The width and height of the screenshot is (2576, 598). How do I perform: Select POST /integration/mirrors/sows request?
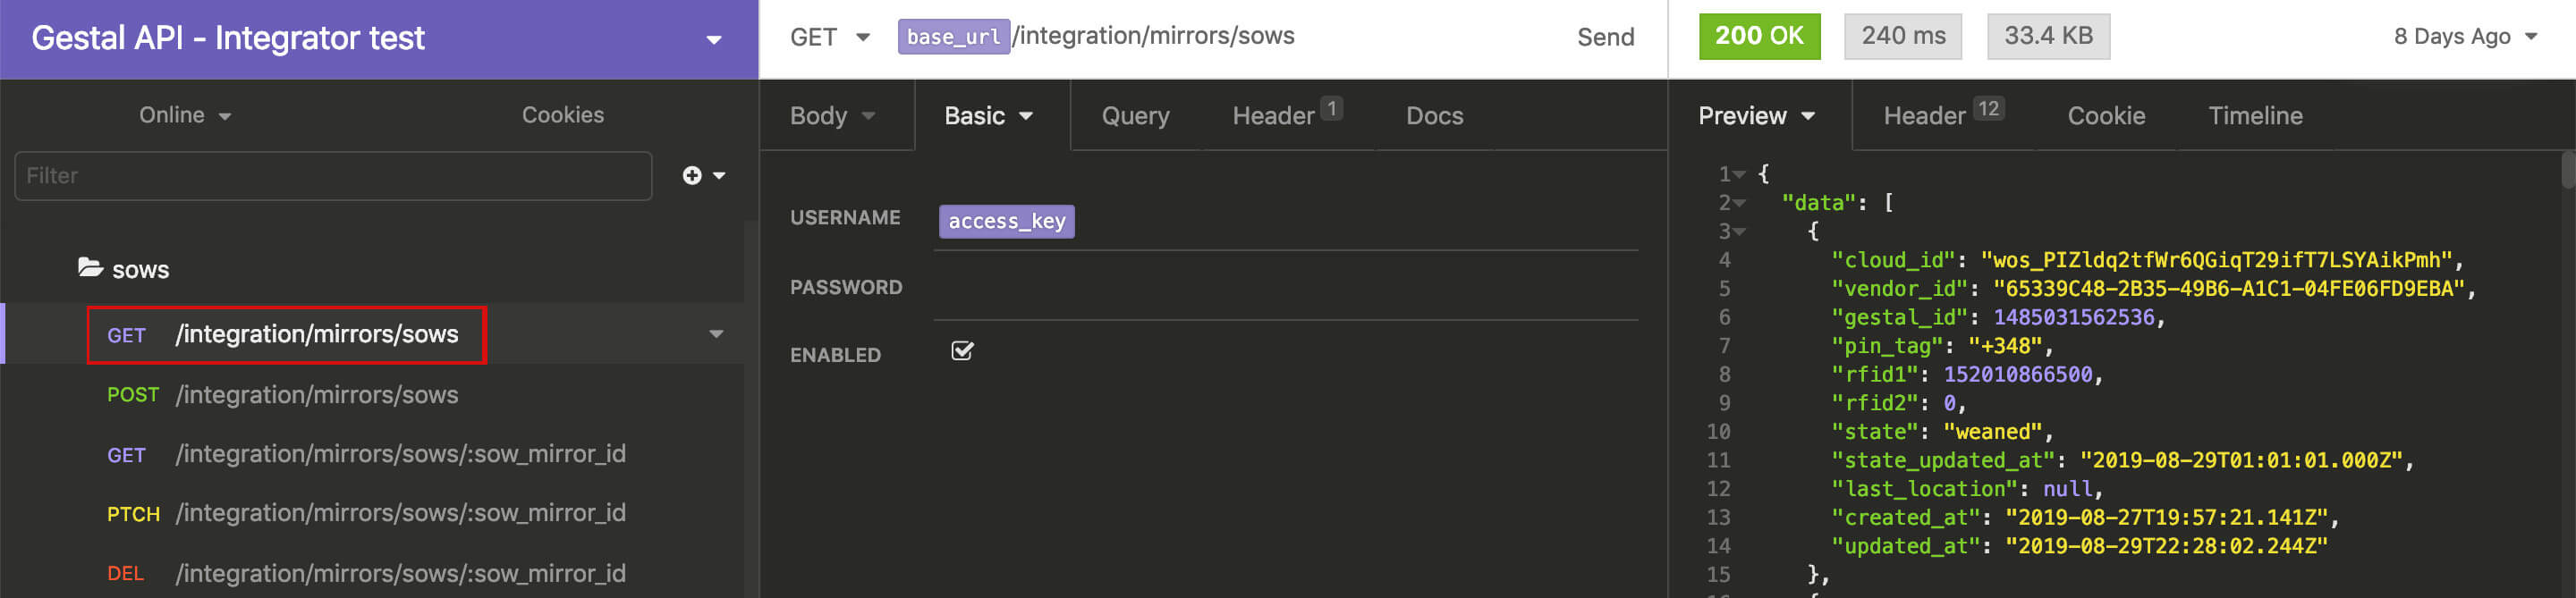click(x=316, y=395)
